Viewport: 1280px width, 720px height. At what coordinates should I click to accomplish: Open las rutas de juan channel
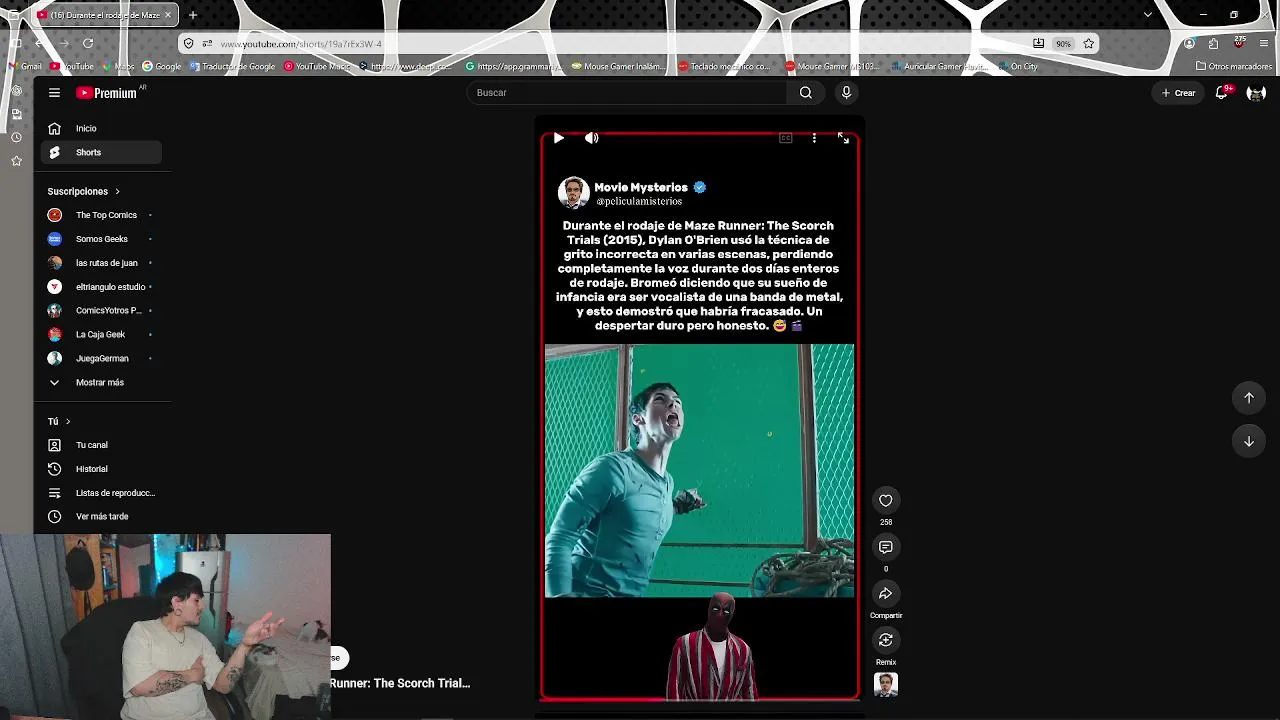click(101, 263)
